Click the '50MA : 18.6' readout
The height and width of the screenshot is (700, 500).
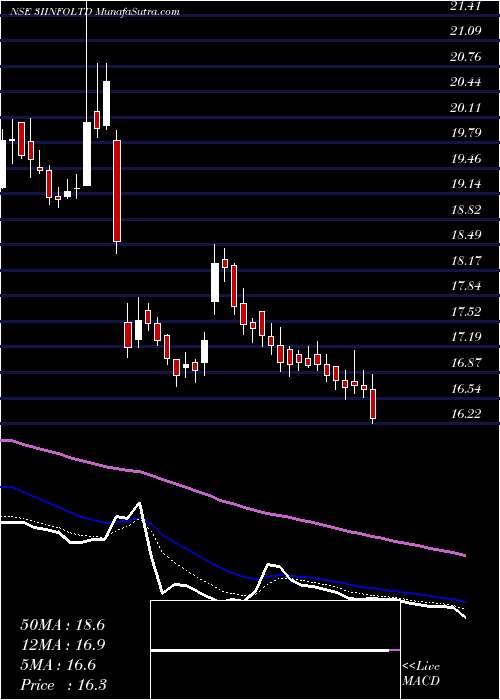pyautogui.click(x=62, y=625)
